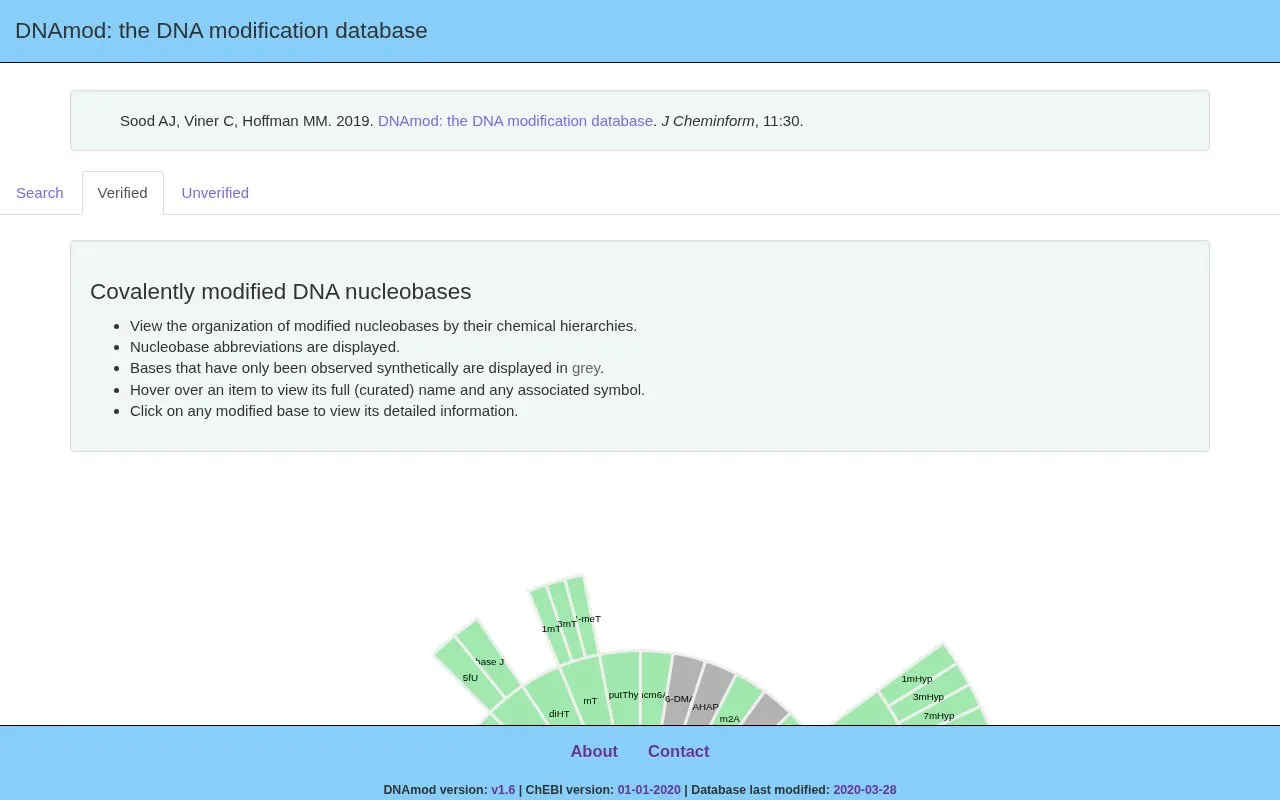1280x800 pixels.
Task: Click the 'Sood AJ, Viner C, Hoffman MM' authors text
Action: [x=225, y=121]
